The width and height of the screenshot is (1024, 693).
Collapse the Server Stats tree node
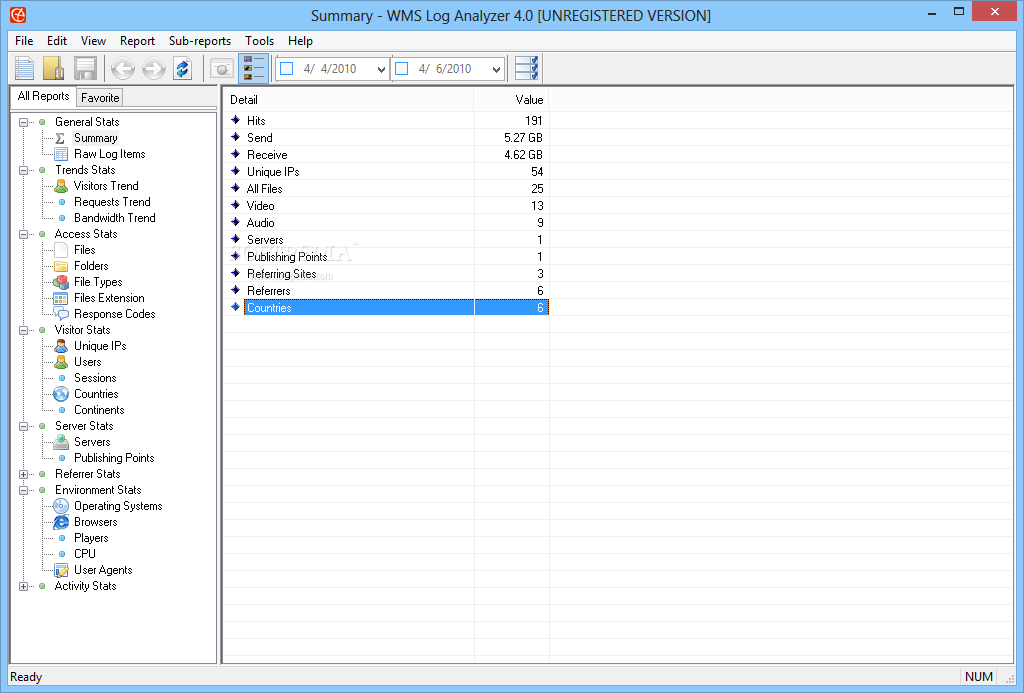24,427
